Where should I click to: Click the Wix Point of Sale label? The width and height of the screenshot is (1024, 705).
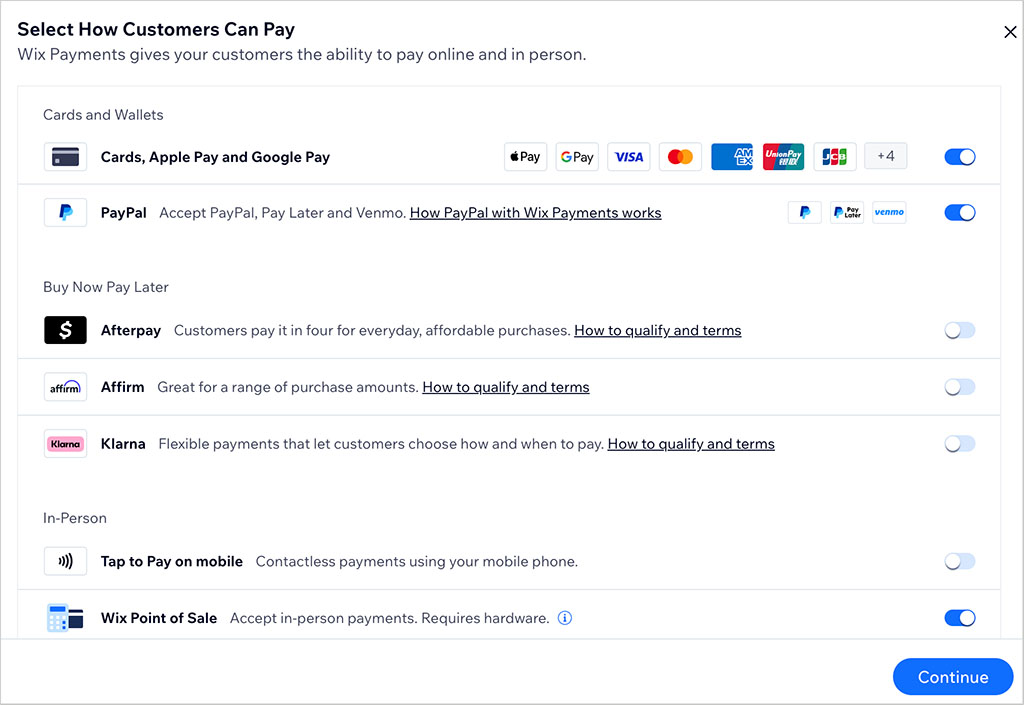(159, 618)
